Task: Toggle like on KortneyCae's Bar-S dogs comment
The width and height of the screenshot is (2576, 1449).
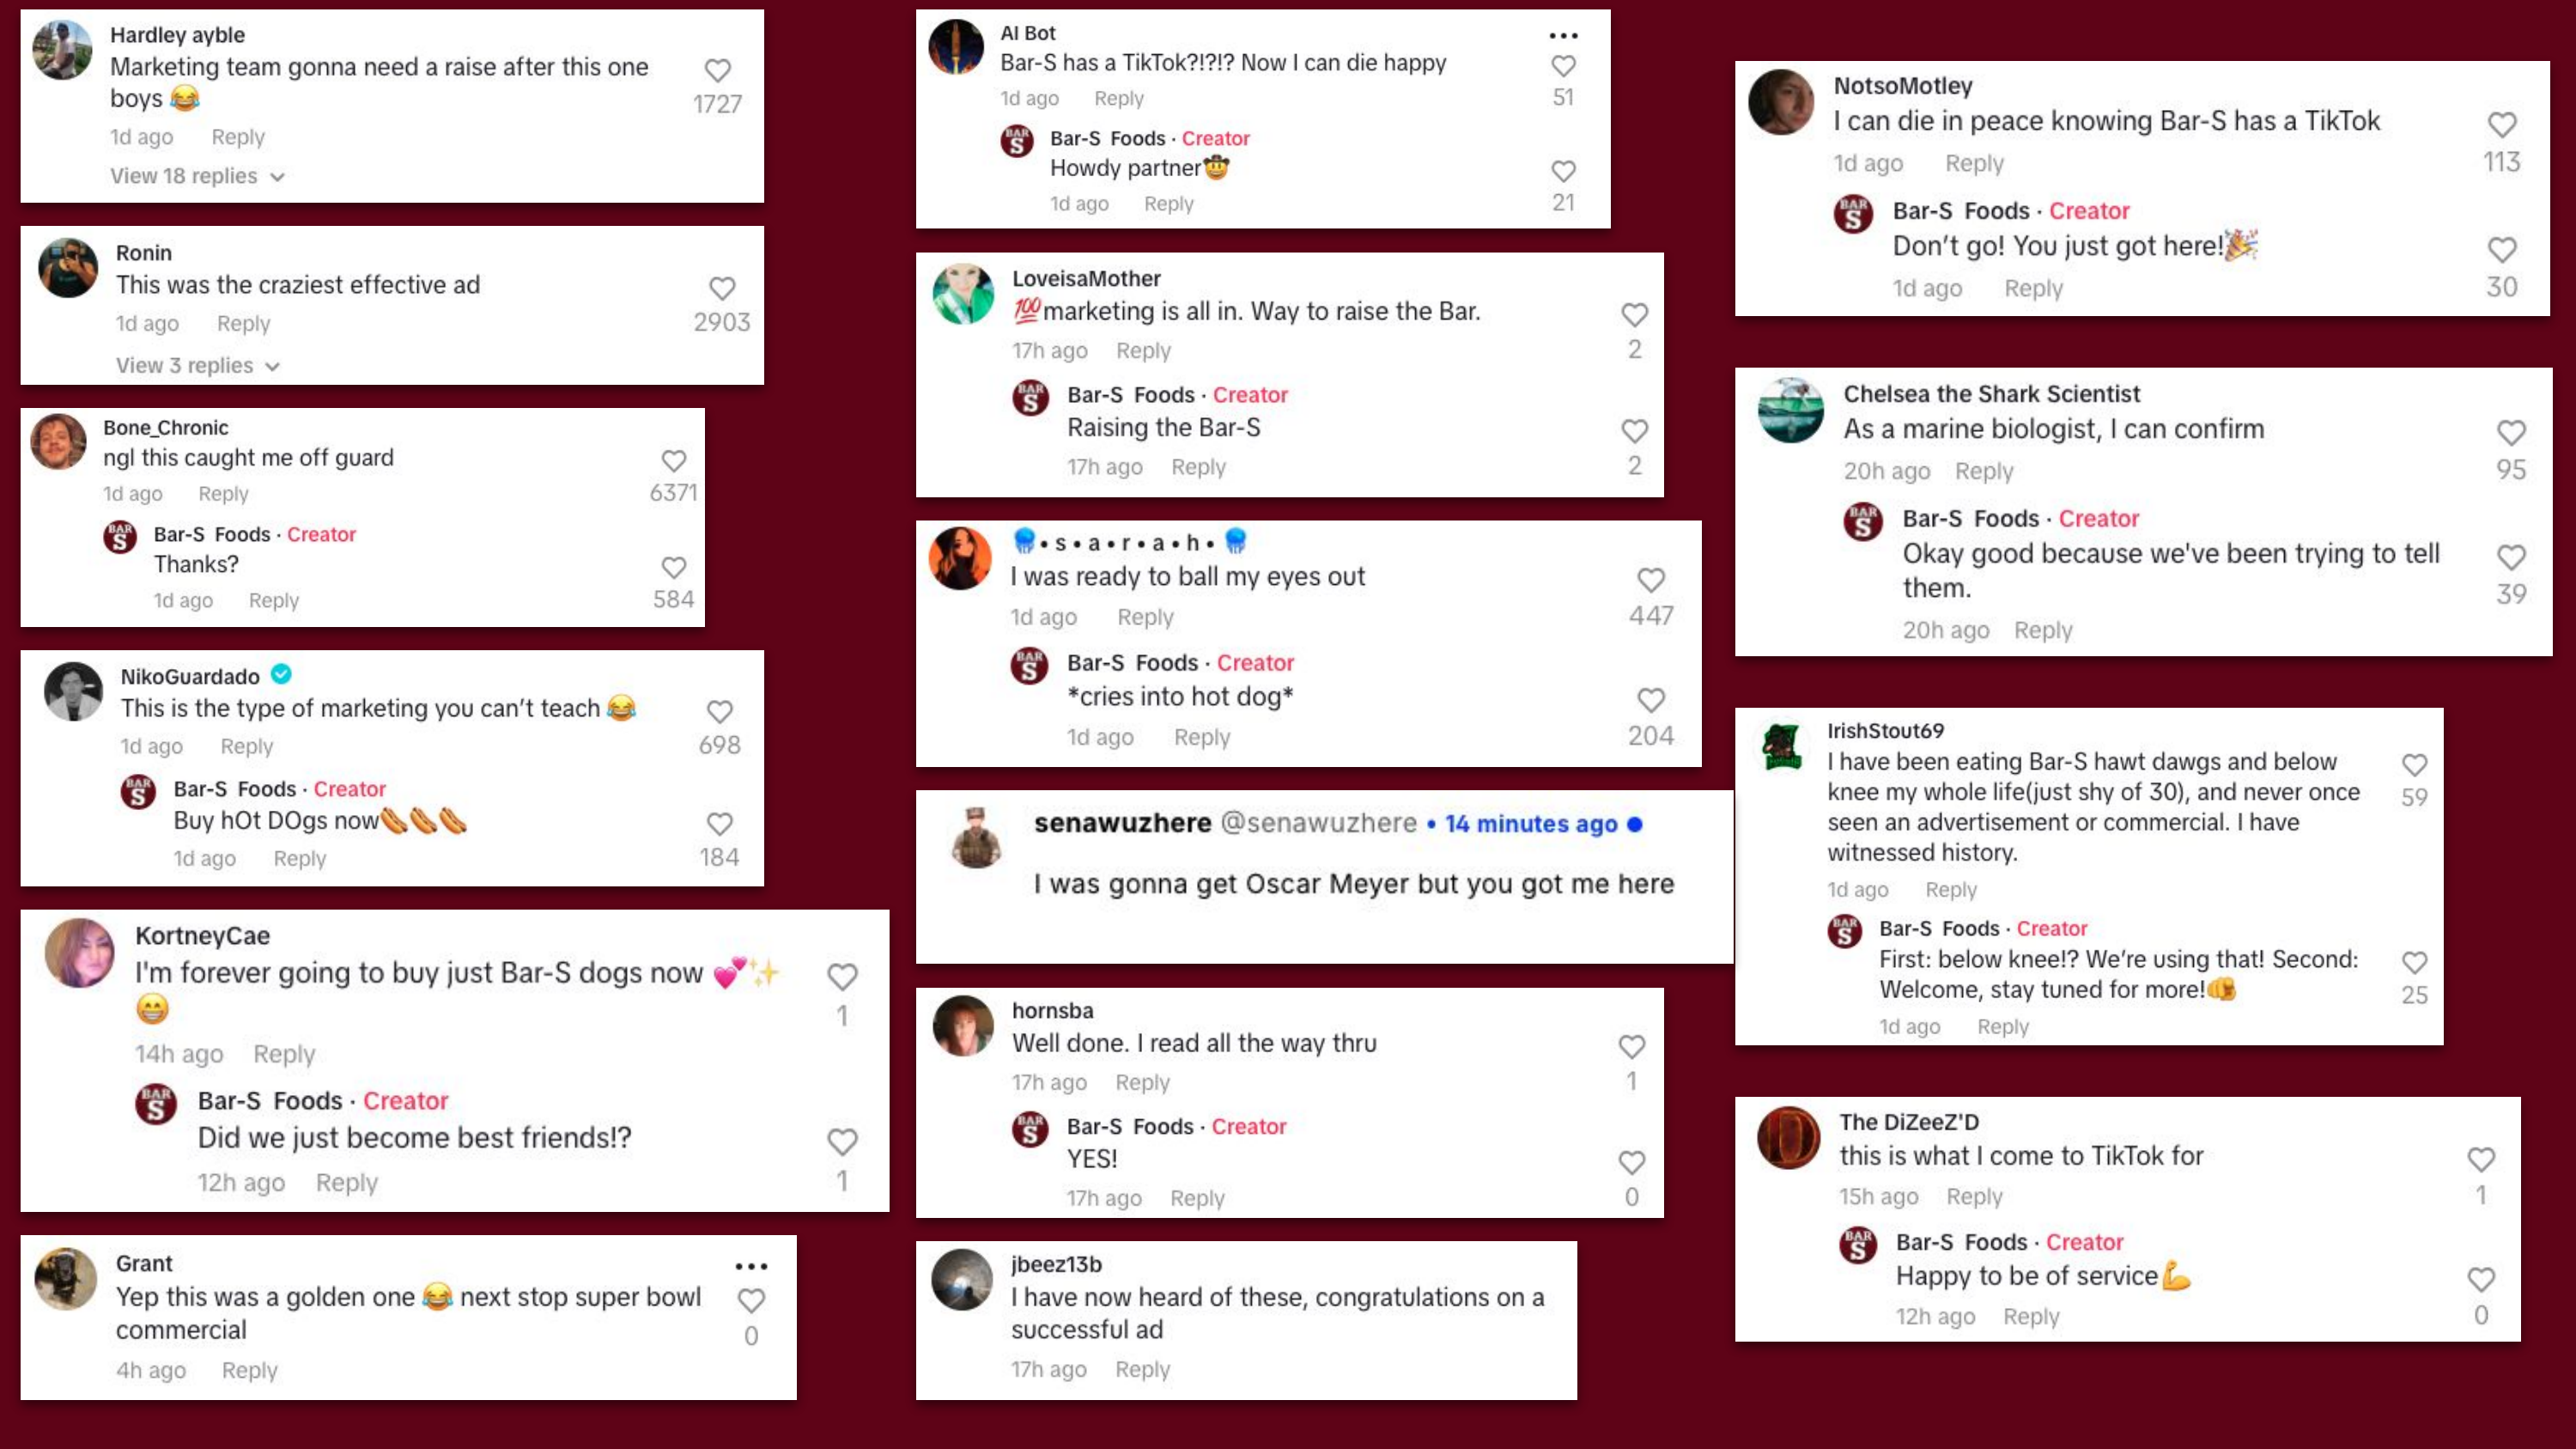Action: pyautogui.click(x=842, y=977)
